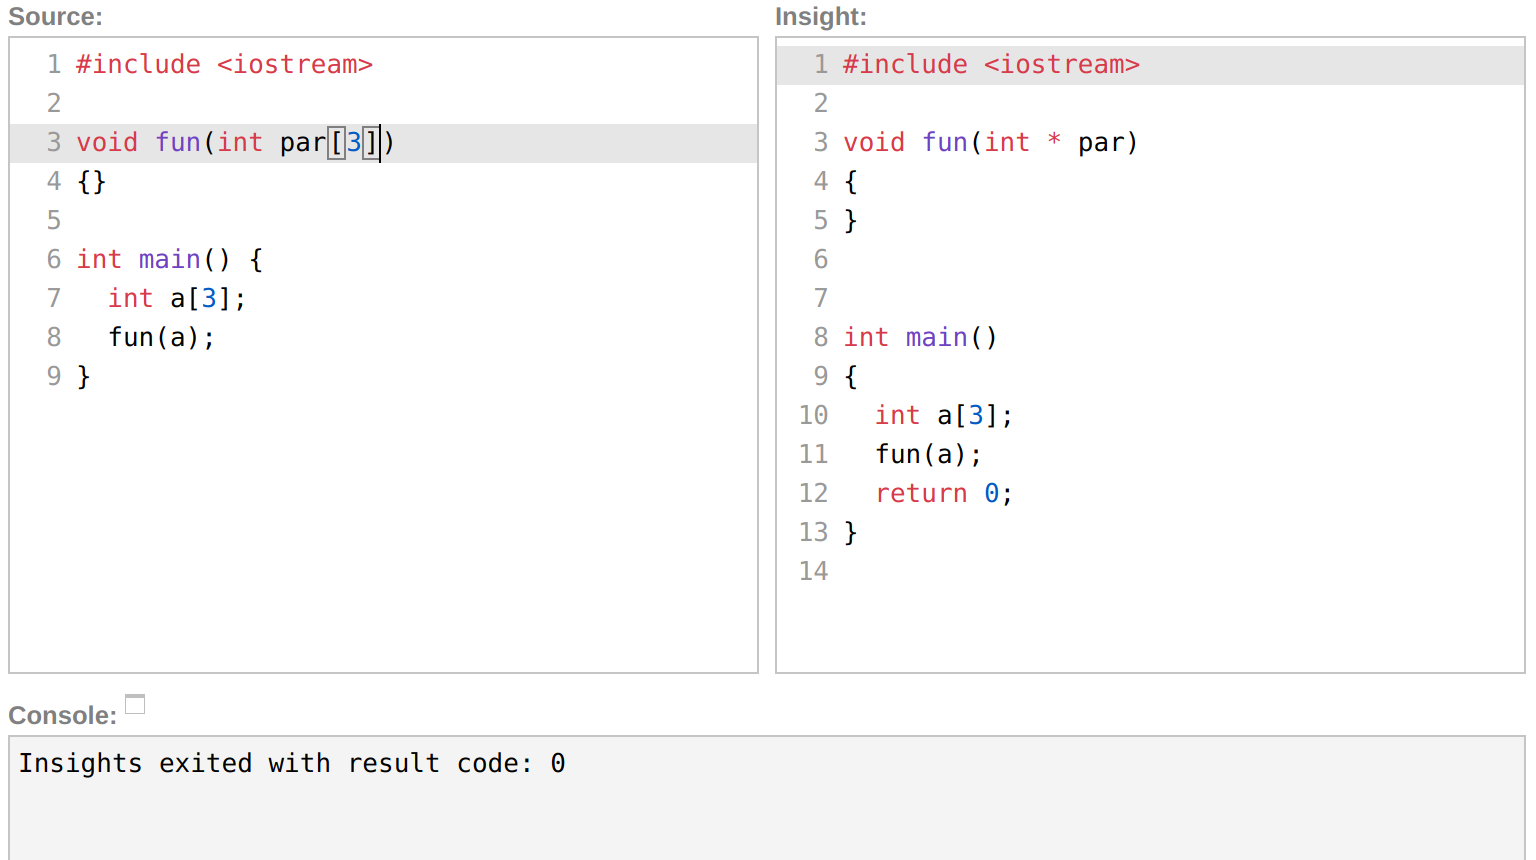This screenshot has width=1536, height=860.
Task: Click 'void fun(int par[3])' line in Source
Action: [235, 143]
